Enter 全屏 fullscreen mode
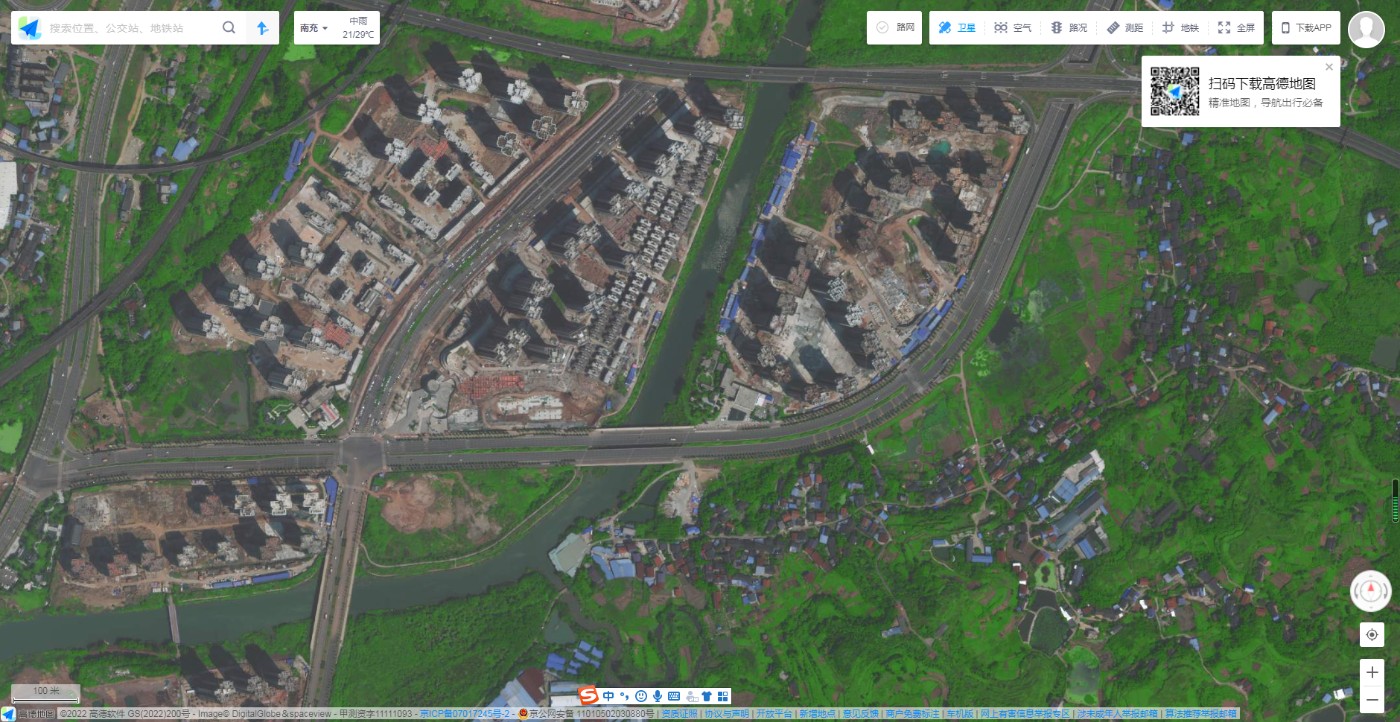 tap(1236, 28)
